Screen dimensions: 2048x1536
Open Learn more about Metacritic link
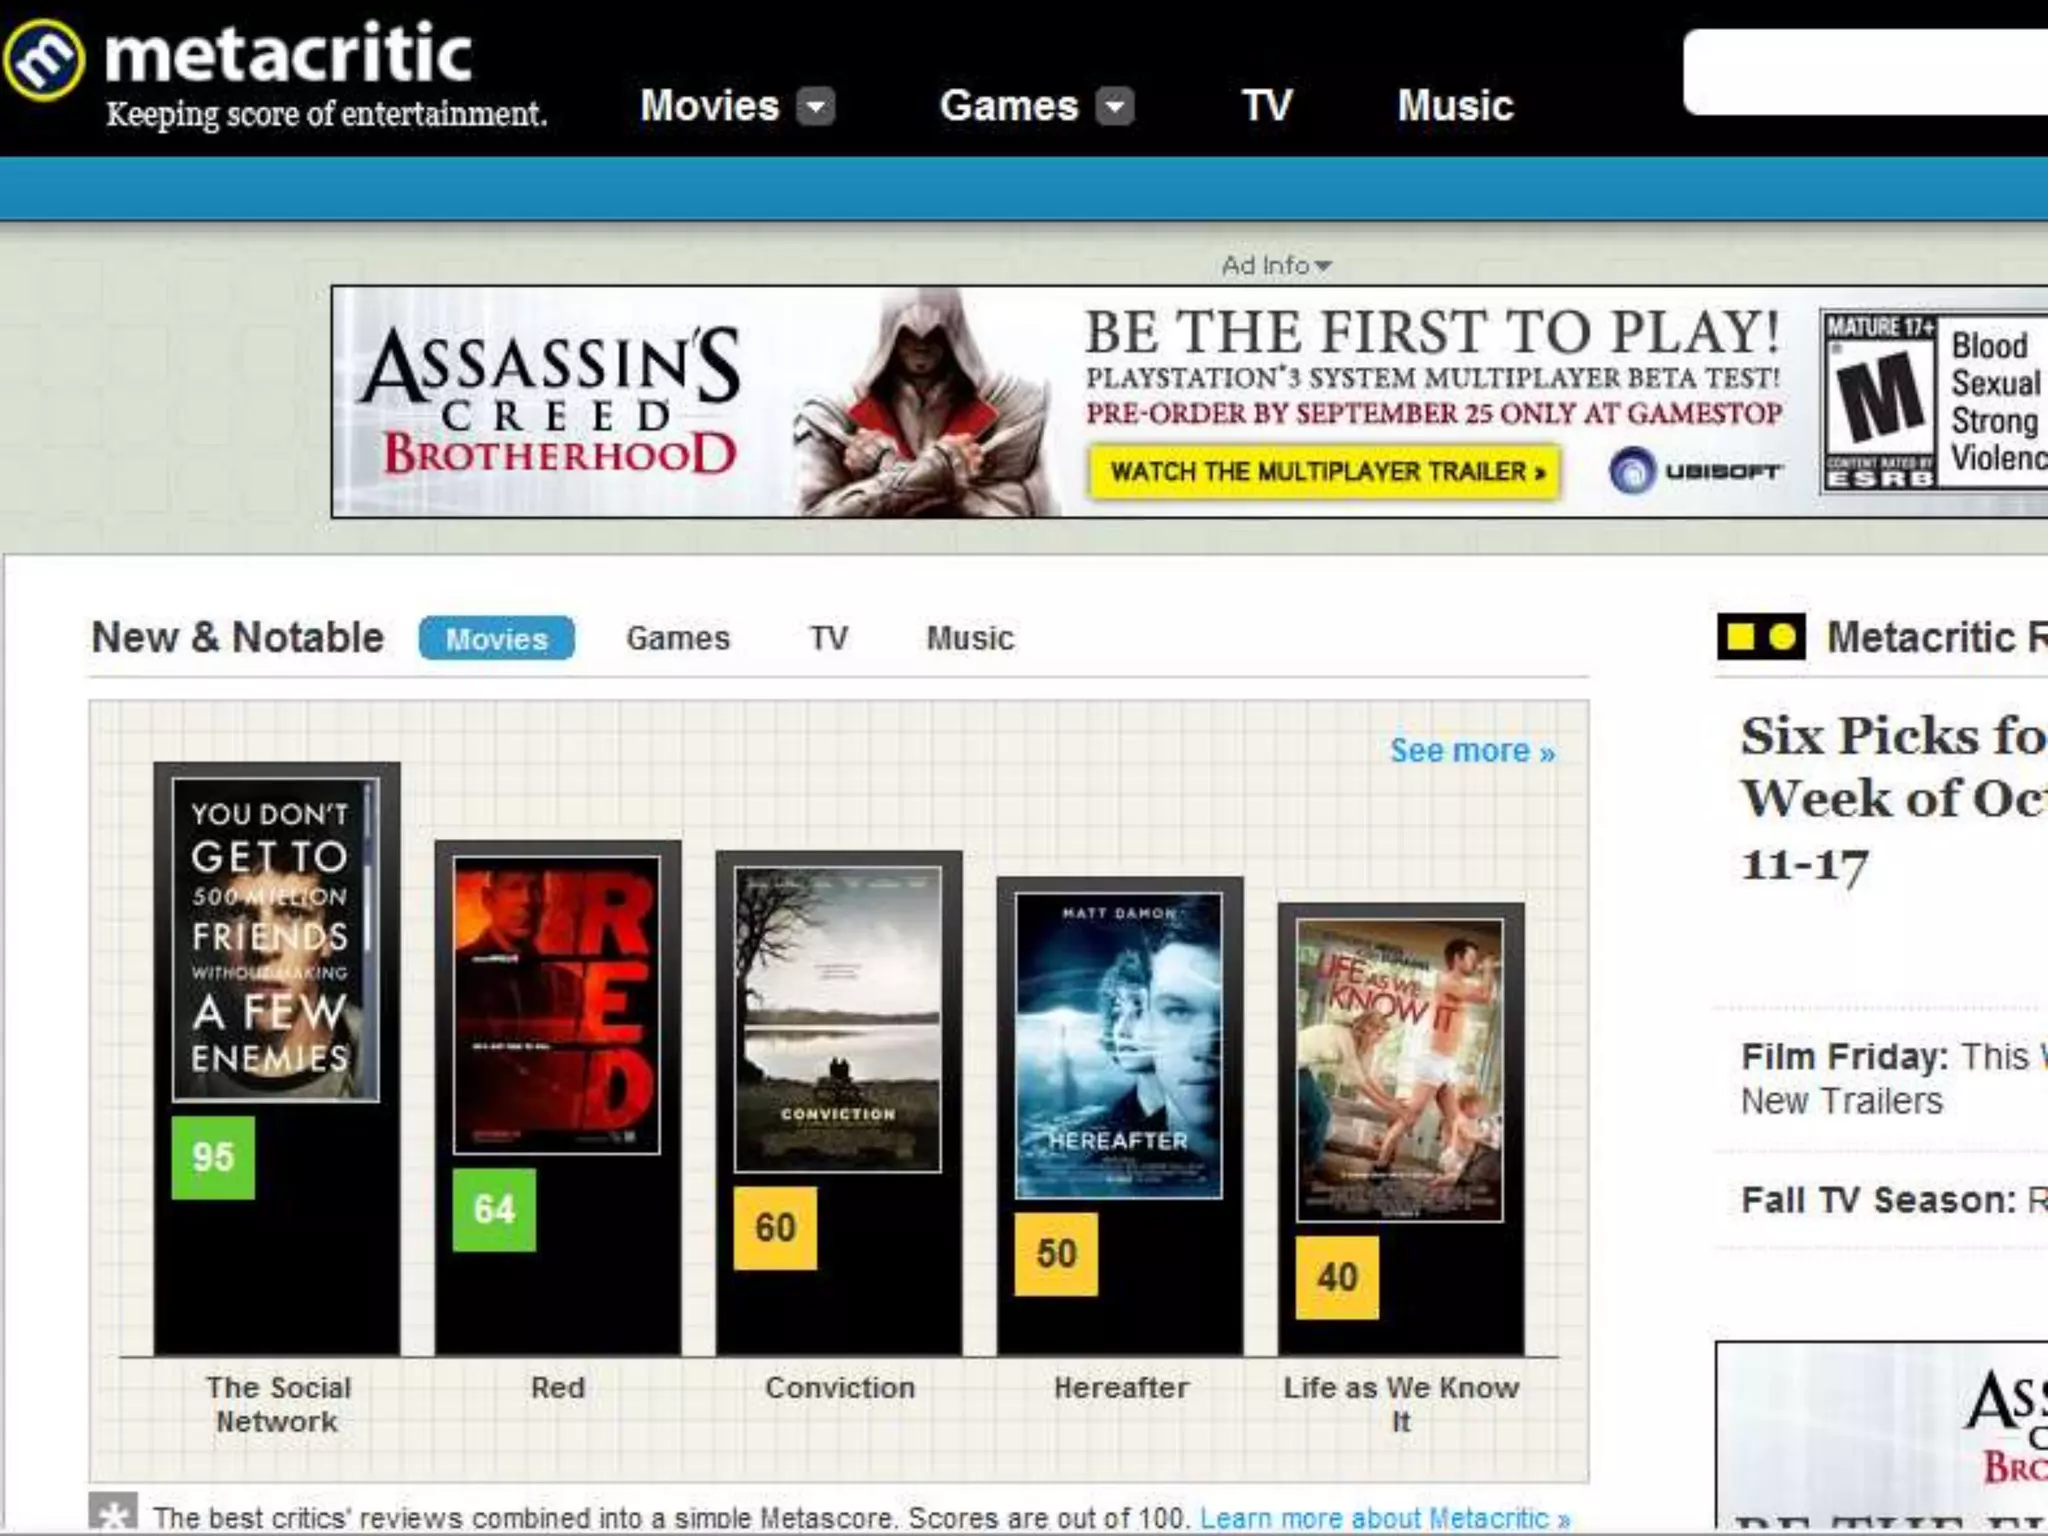[x=1384, y=1518]
